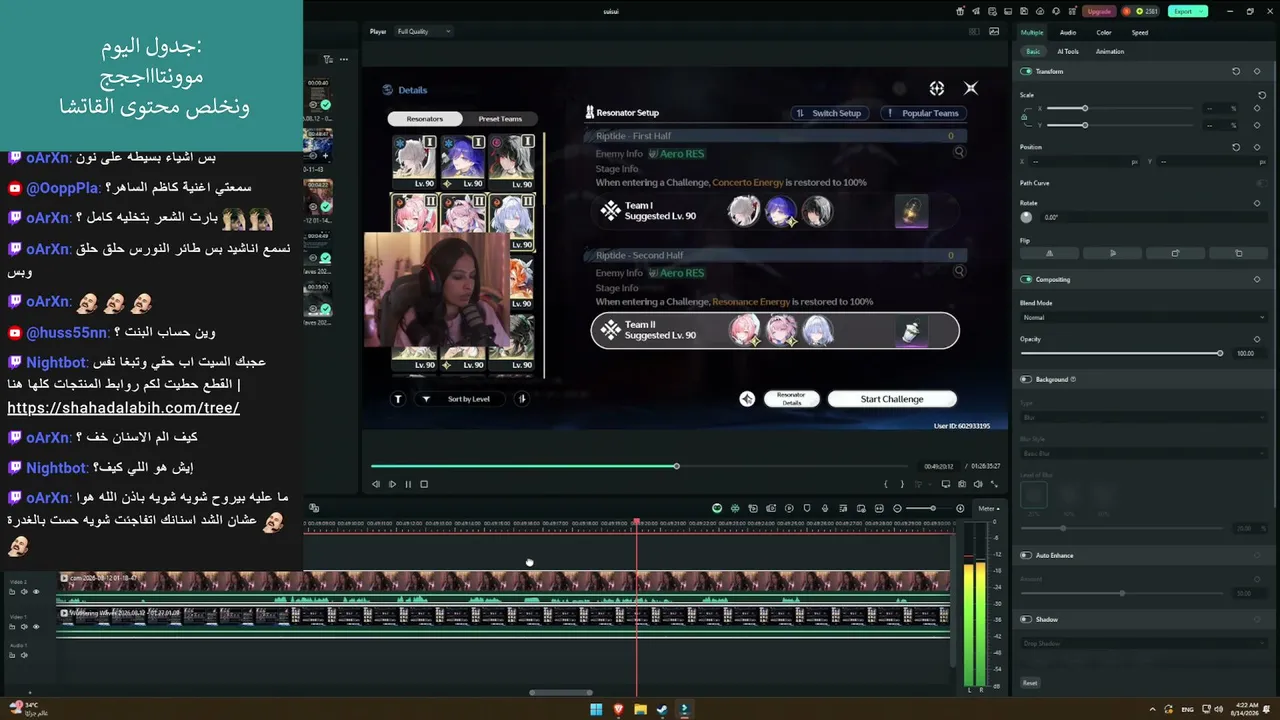1280x720 pixels.
Task: Click the mark out bracket icon
Action: pyautogui.click(x=902, y=484)
